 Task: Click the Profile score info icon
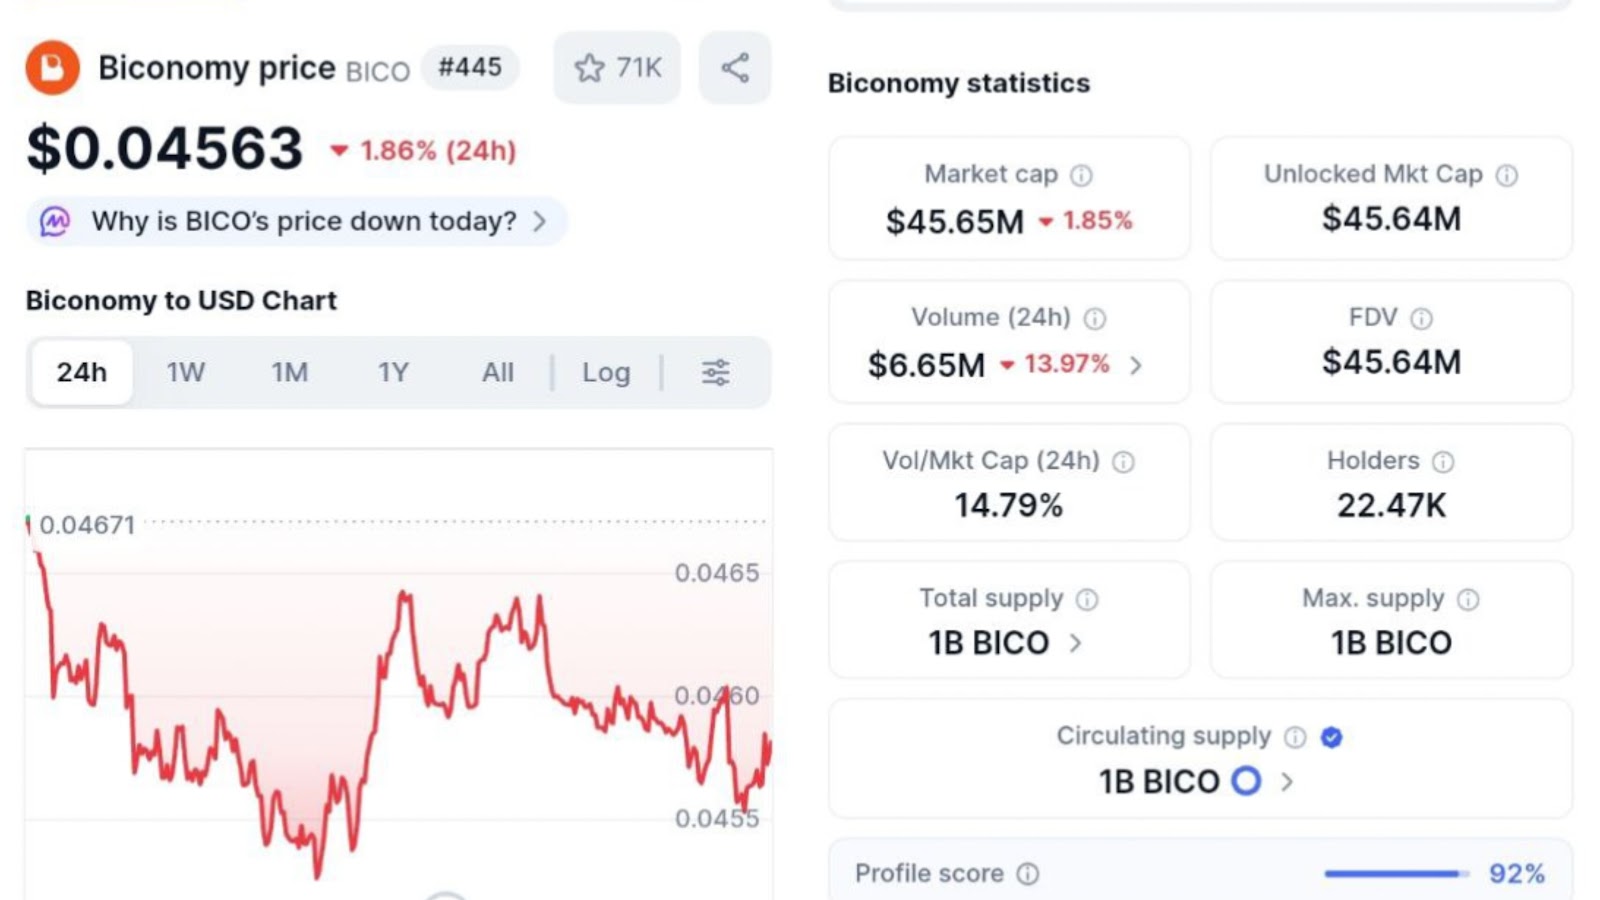(x=1028, y=874)
